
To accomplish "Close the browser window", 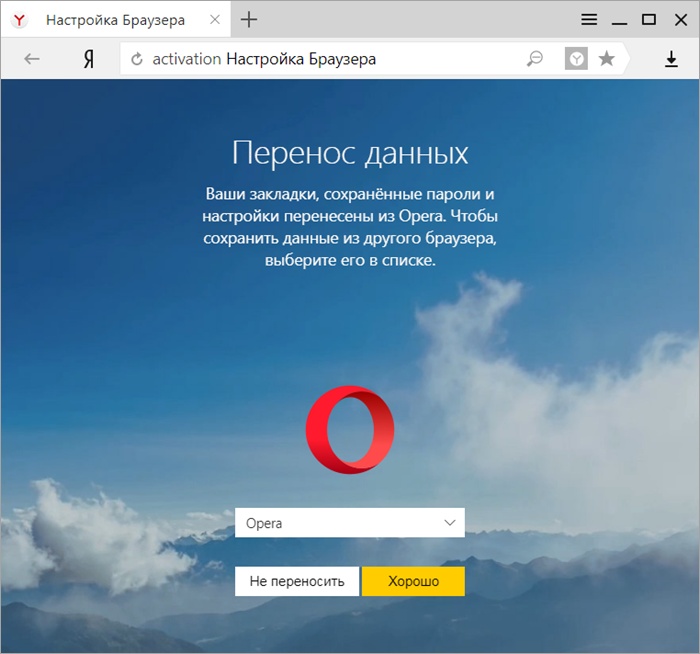I will [x=681, y=20].
